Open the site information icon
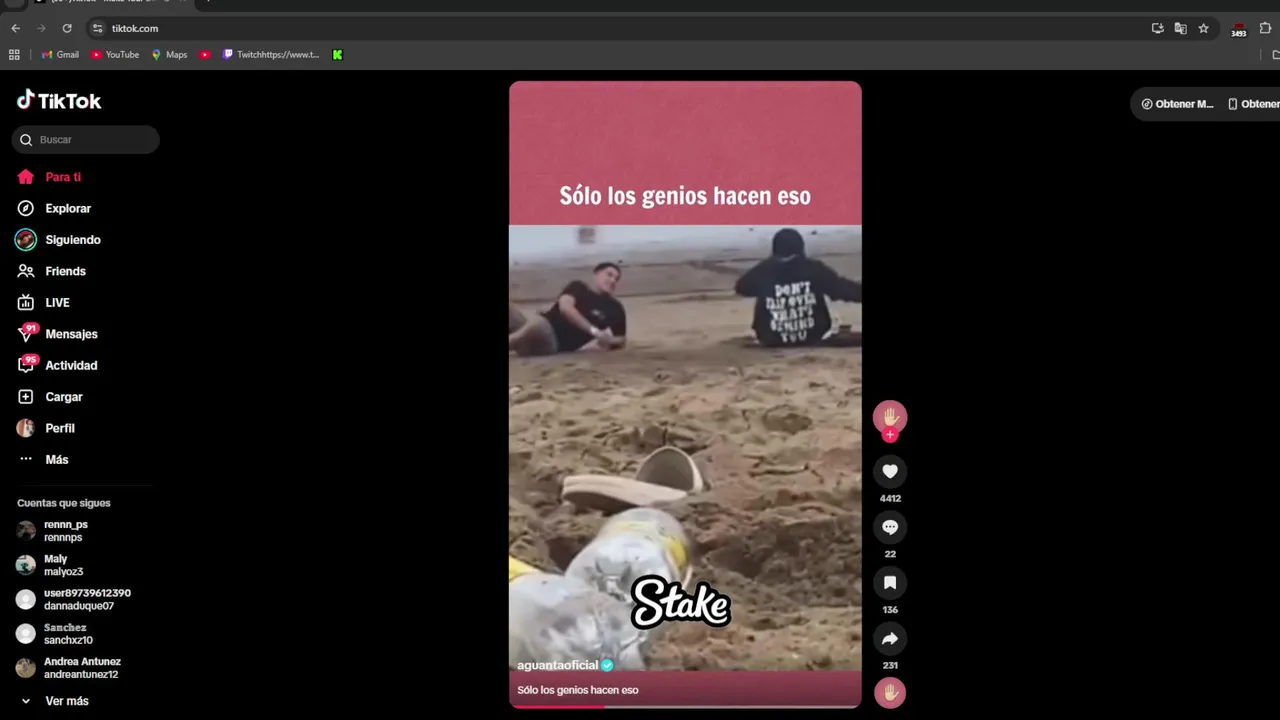Viewport: 1280px width, 720px height. (97, 28)
